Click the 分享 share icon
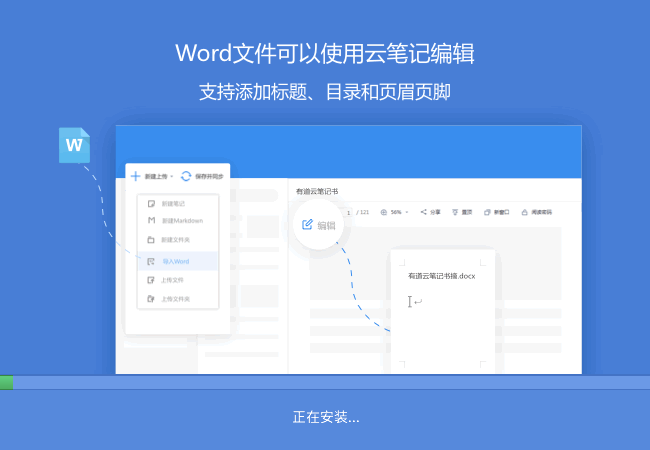Viewport: 650px width, 450px height. [x=425, y=212]
